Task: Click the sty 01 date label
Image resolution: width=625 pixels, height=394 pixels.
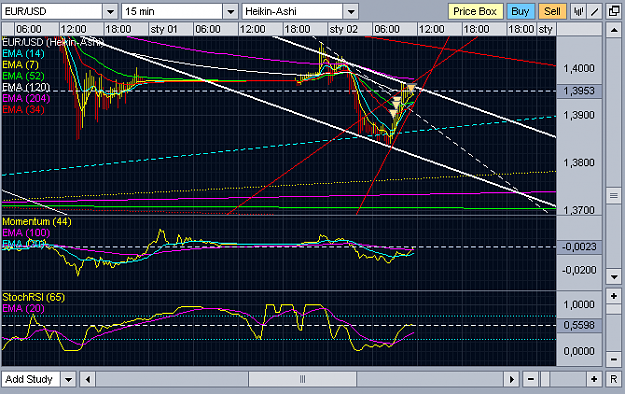Action: pyautogui.click(x=163, y=30)
